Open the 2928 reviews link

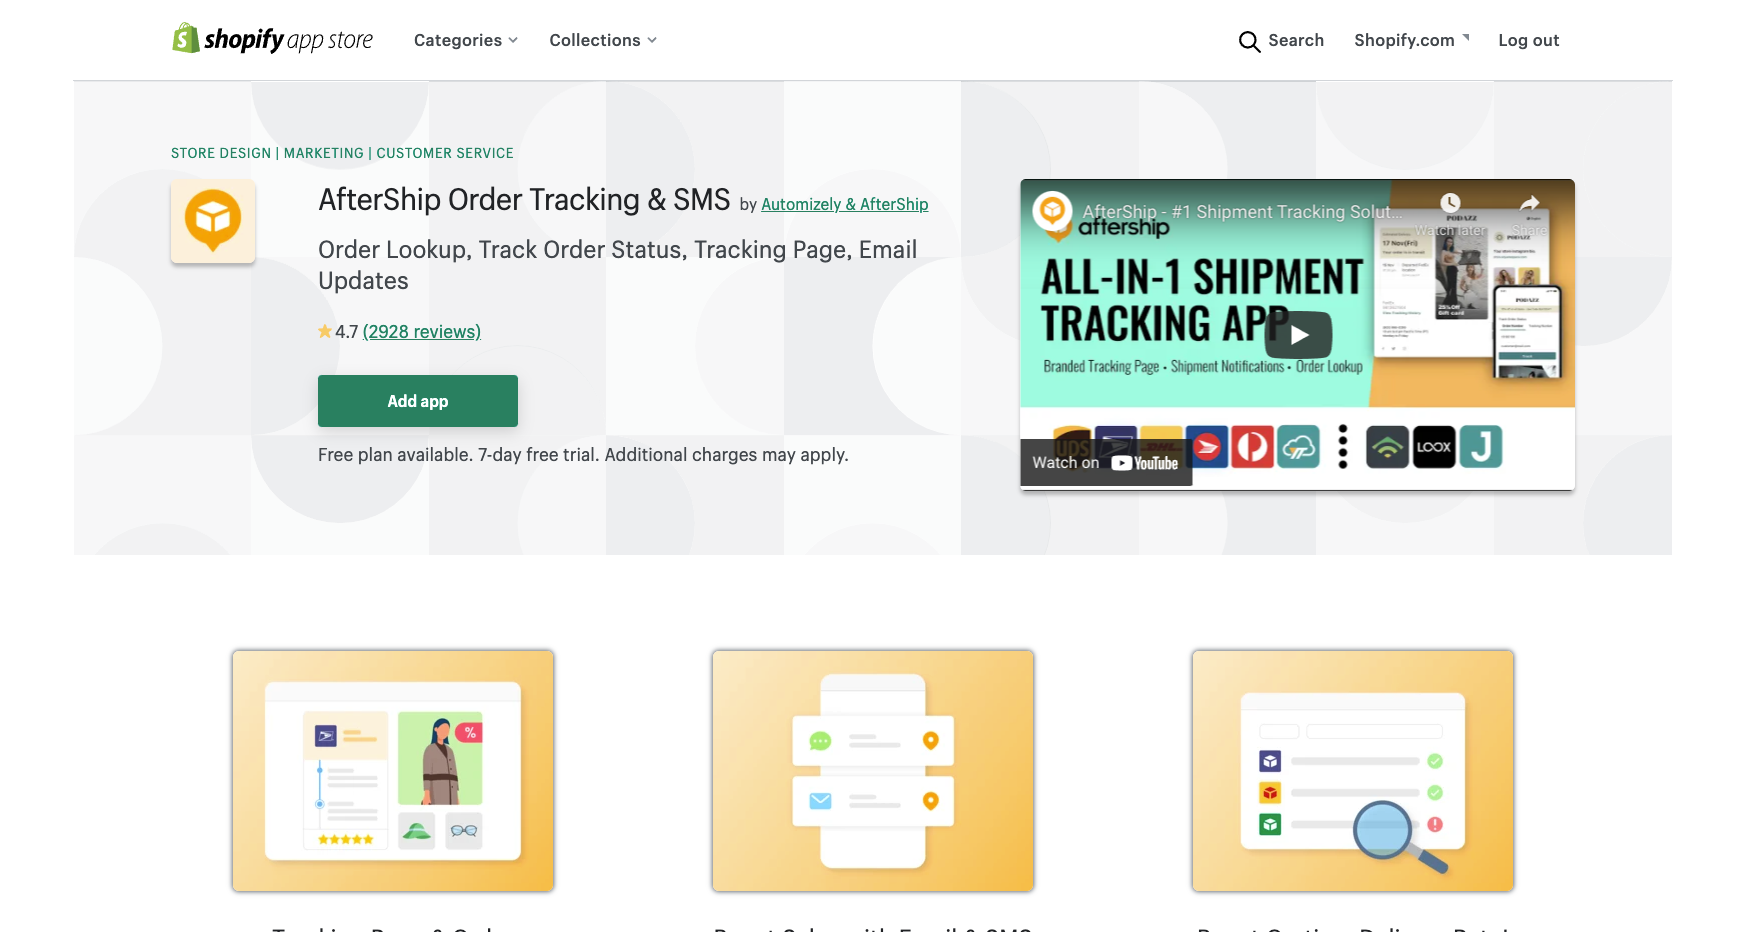422,331
